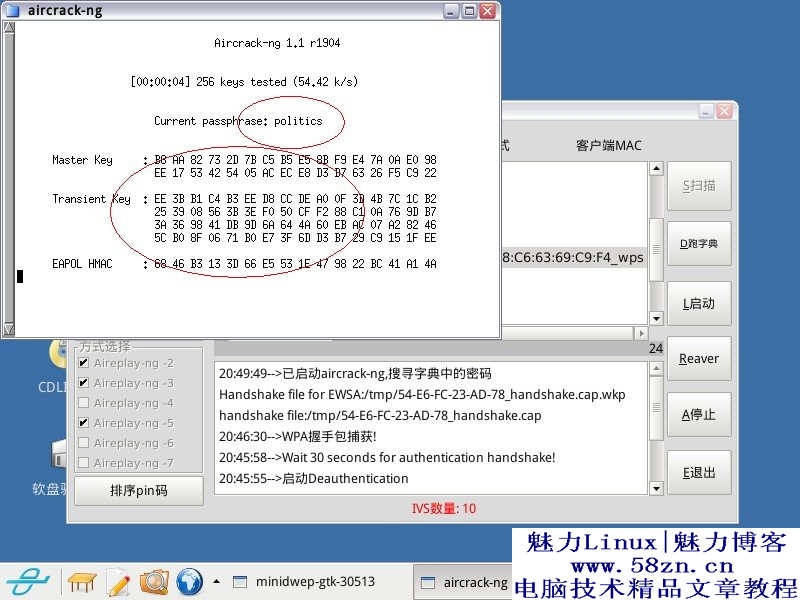
Task: Enable the Aireplay-ng -4 checkbox
Action: 84,403
